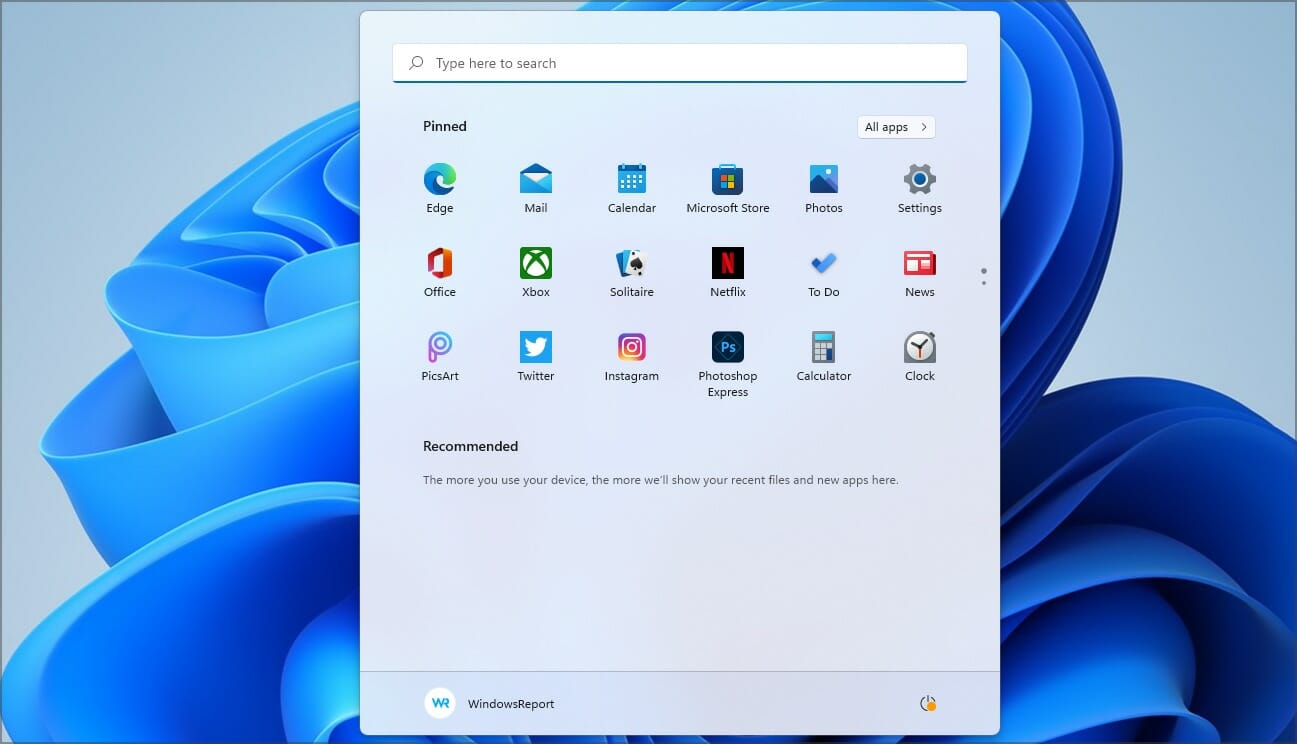Launch the Clock app

click(x=920, y=357)
